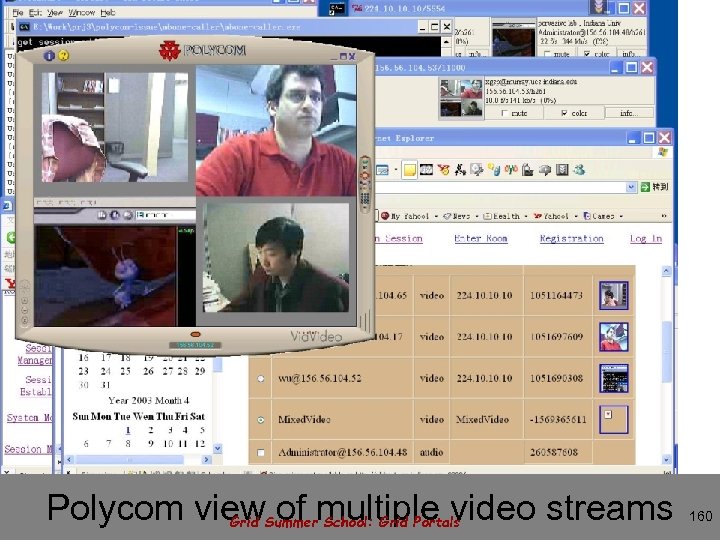
Task: Click the keypad icon on Polycom's right side panel
Action: point(365,199)
